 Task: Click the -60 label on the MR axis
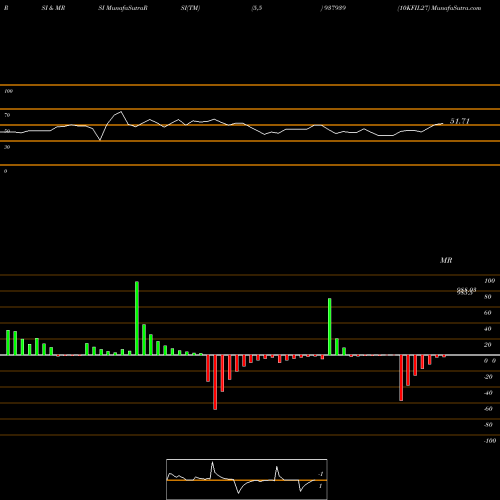488,409
